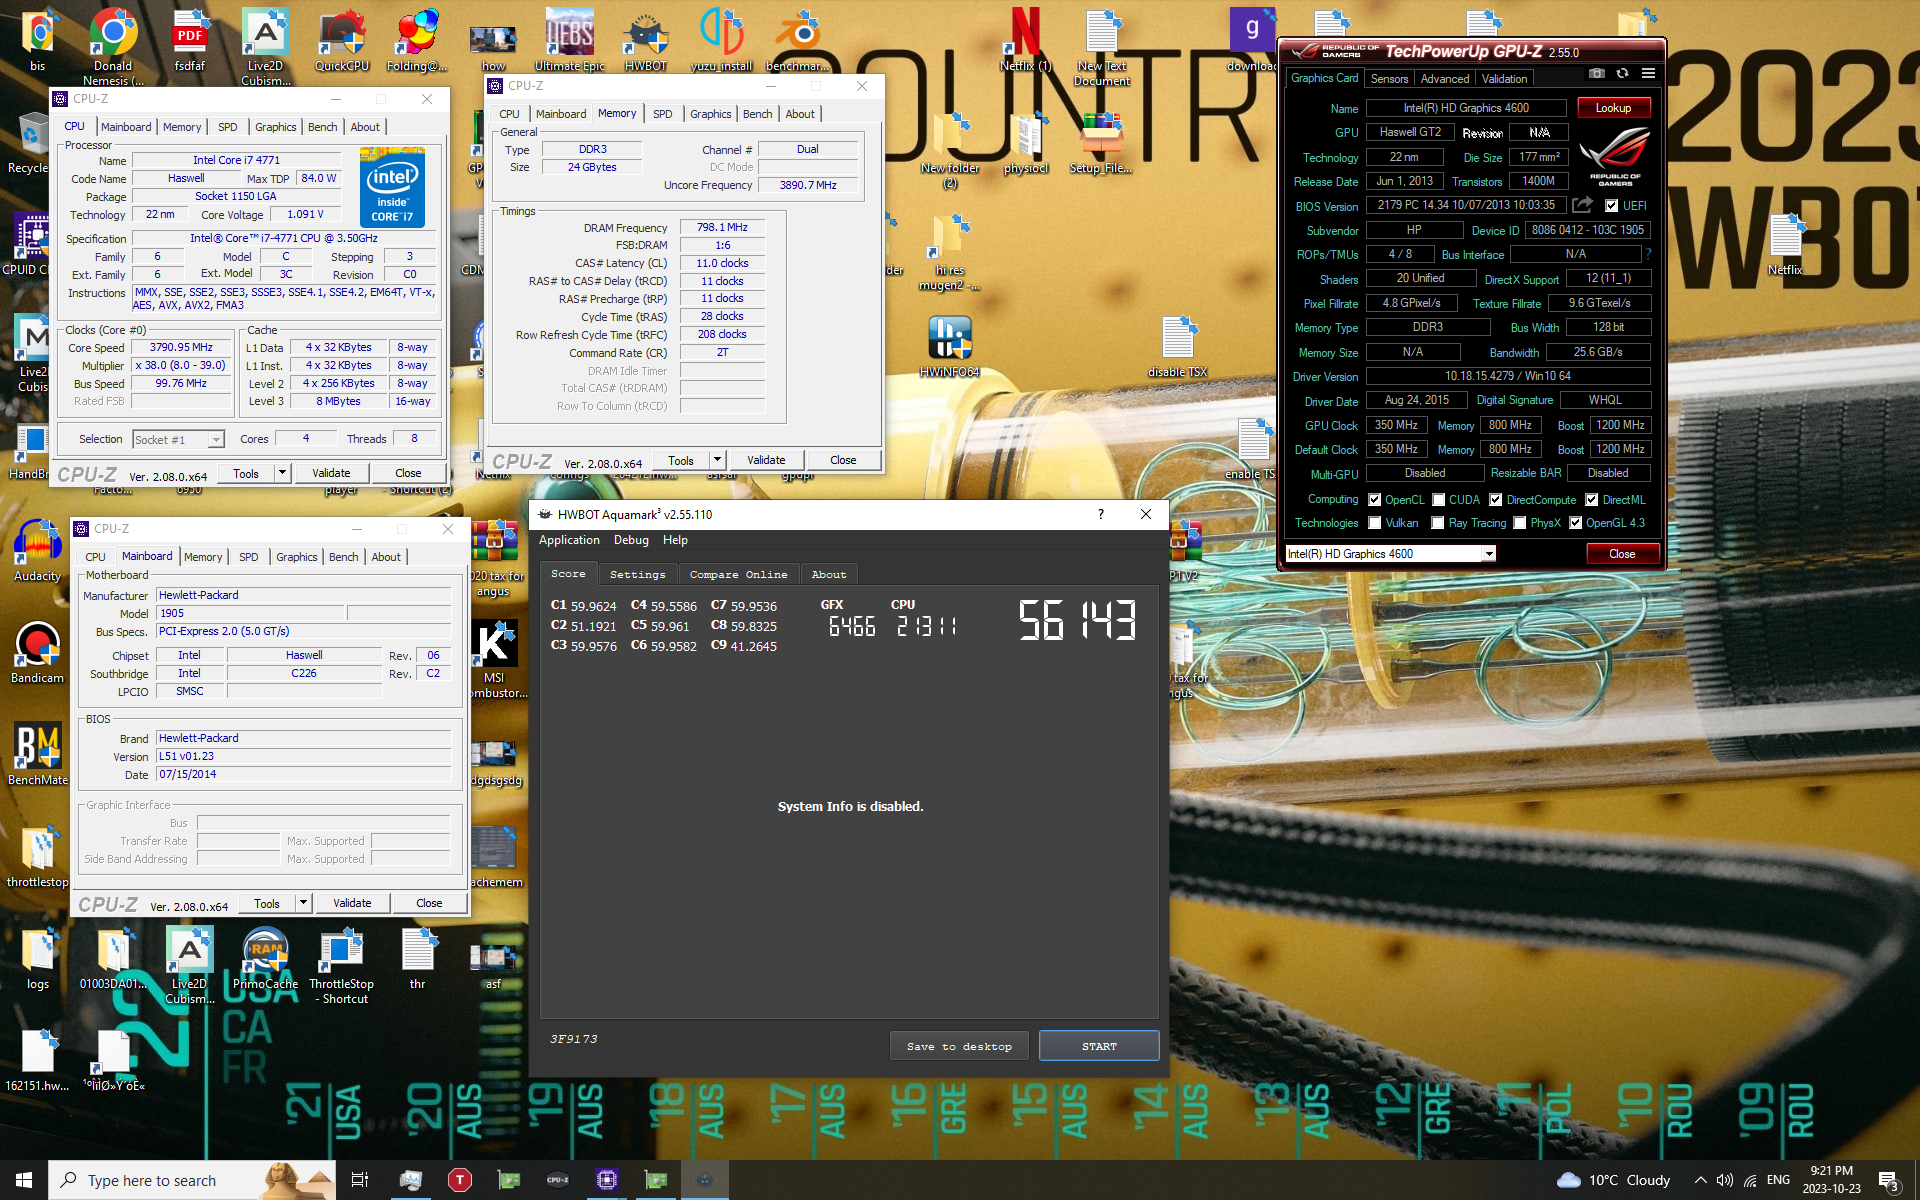Expand Tools arrow in CPU-Z Memory-tab window
This screenshot has width=1920, height=1200.
[x=717, y=460]
